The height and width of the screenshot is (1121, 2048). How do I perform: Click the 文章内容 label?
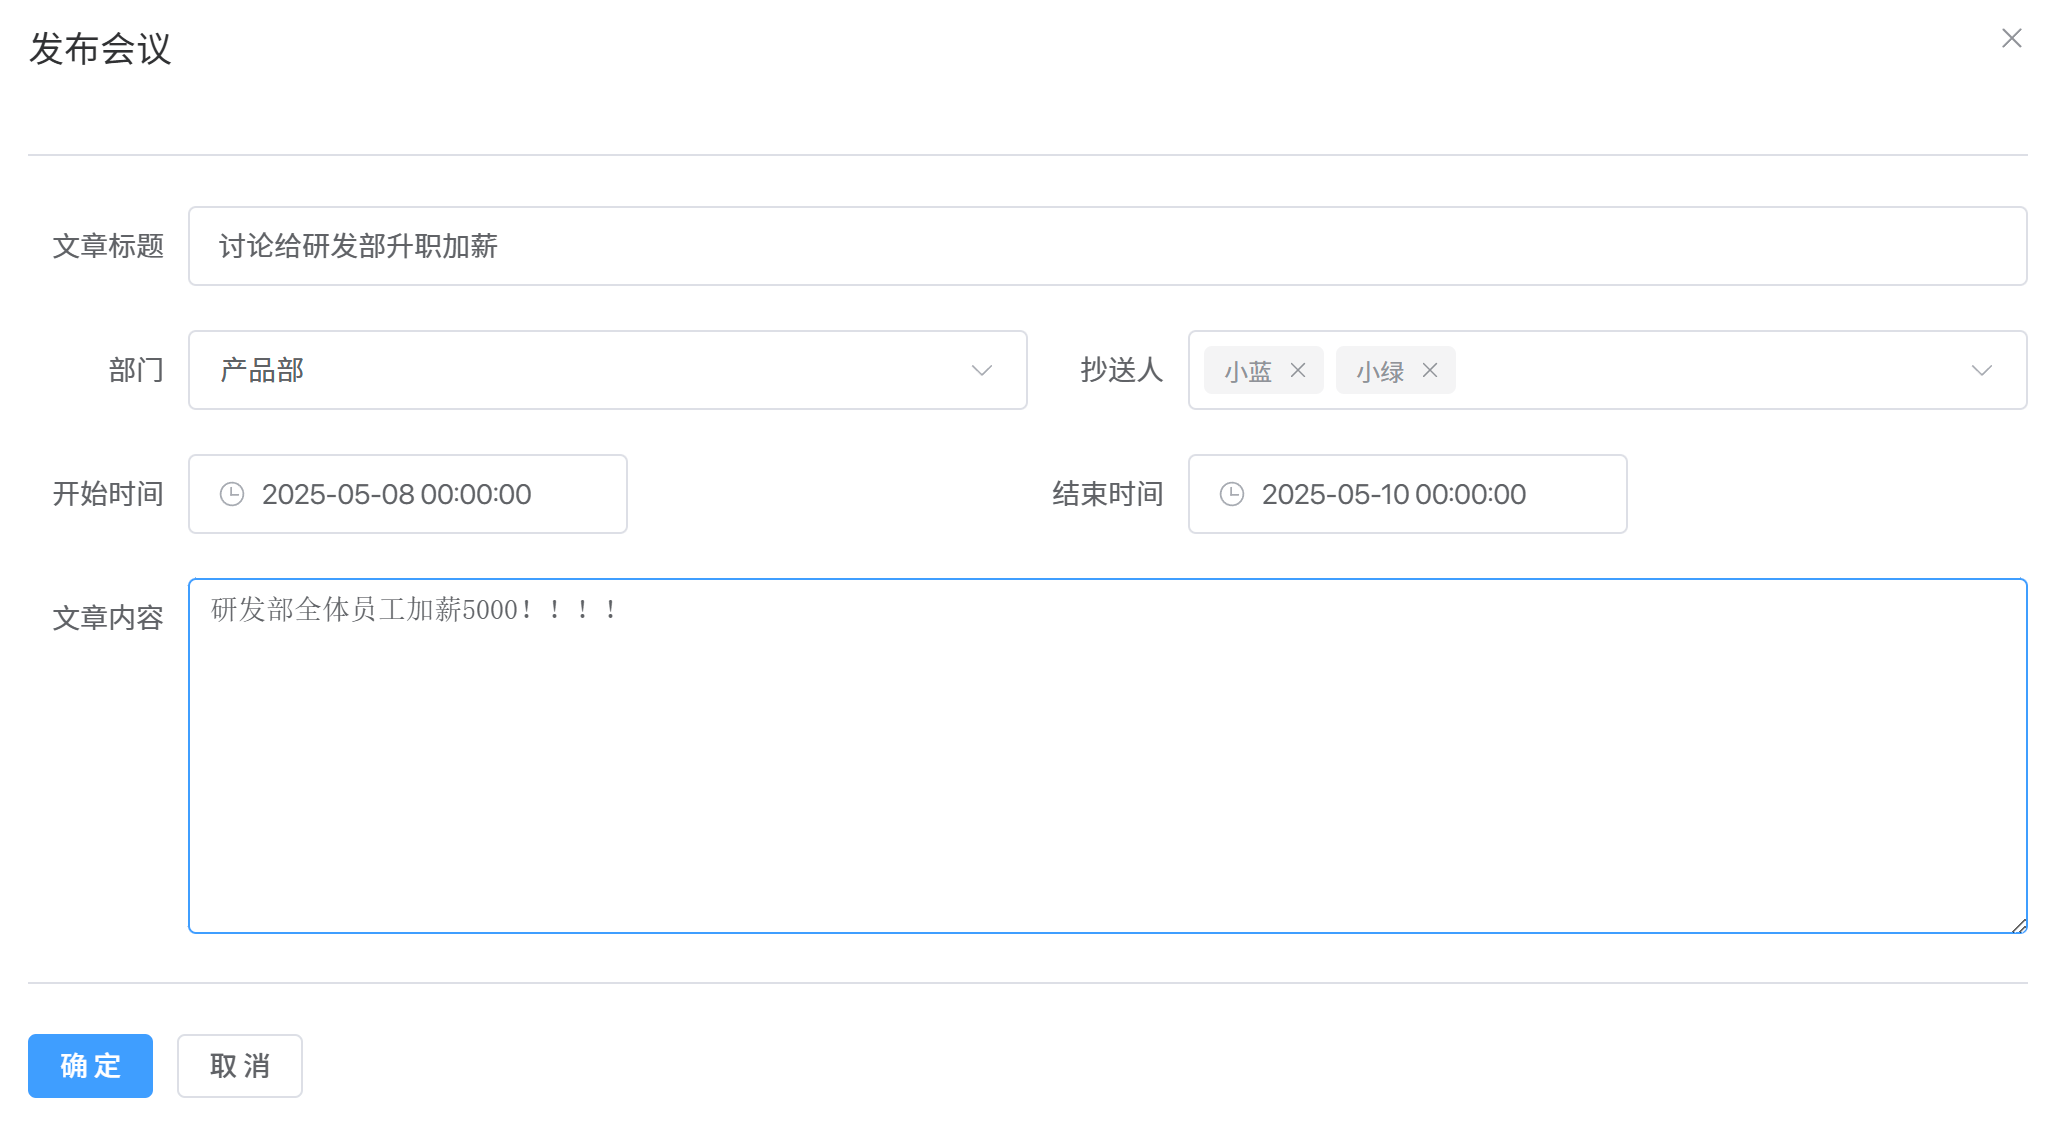[x=108, y=618]
